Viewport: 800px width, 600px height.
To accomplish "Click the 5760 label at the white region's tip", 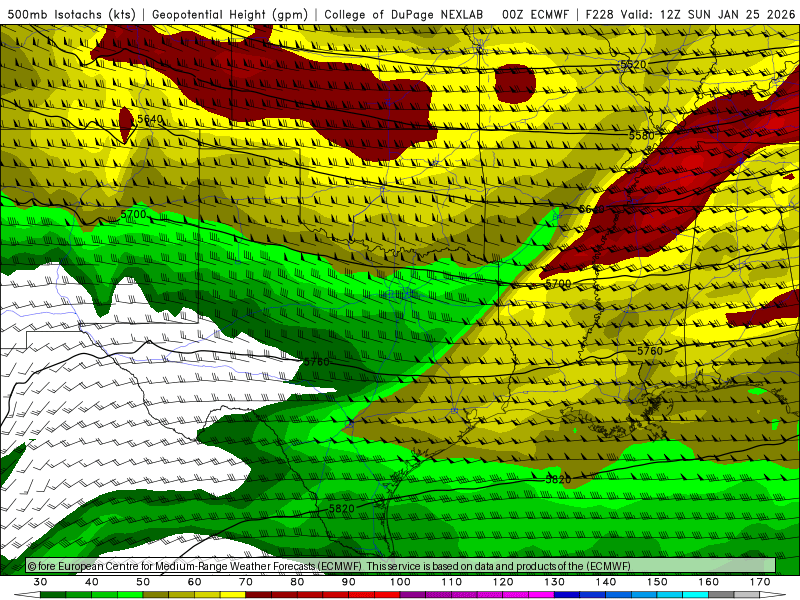I will 317,362.
